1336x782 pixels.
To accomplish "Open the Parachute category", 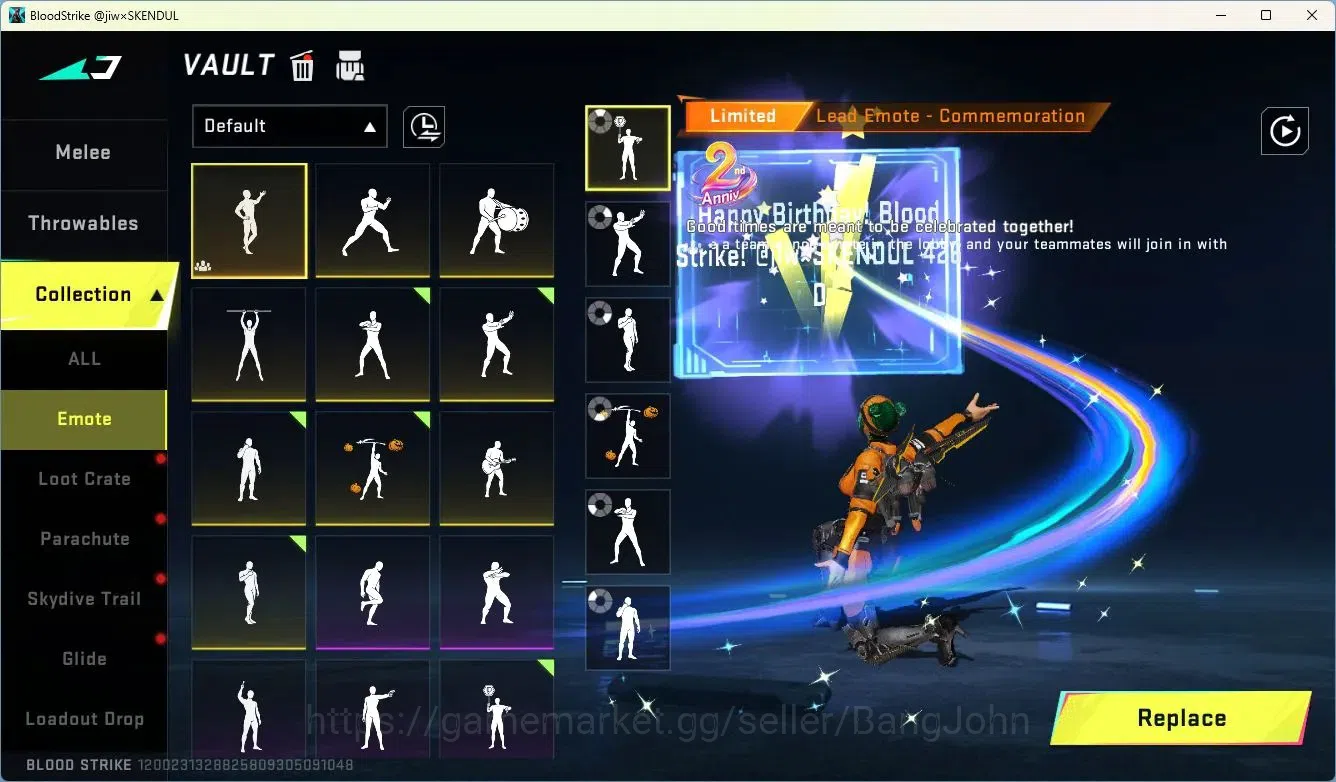I will (84, 539).
